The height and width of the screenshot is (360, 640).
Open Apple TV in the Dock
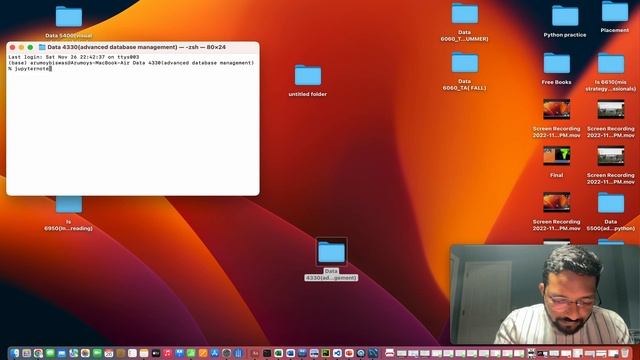(x=156, y=353)
